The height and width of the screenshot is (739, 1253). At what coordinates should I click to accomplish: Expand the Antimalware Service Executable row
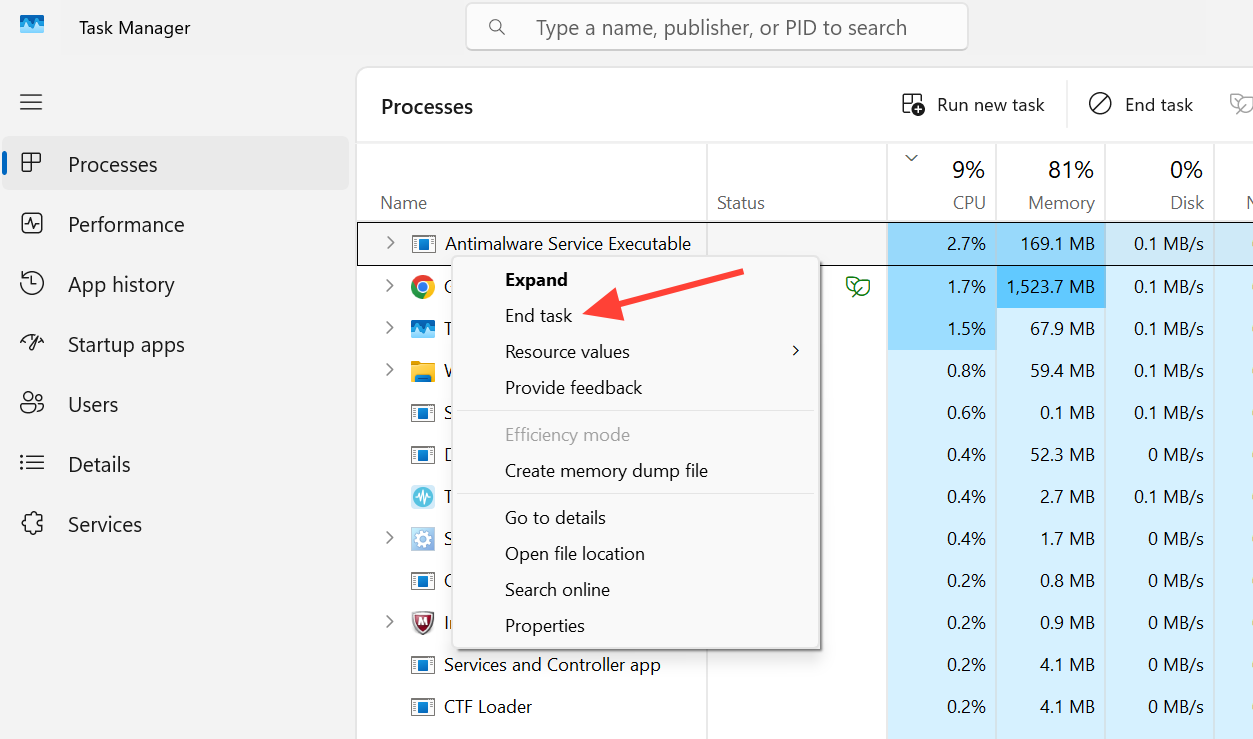click(390, 244)
